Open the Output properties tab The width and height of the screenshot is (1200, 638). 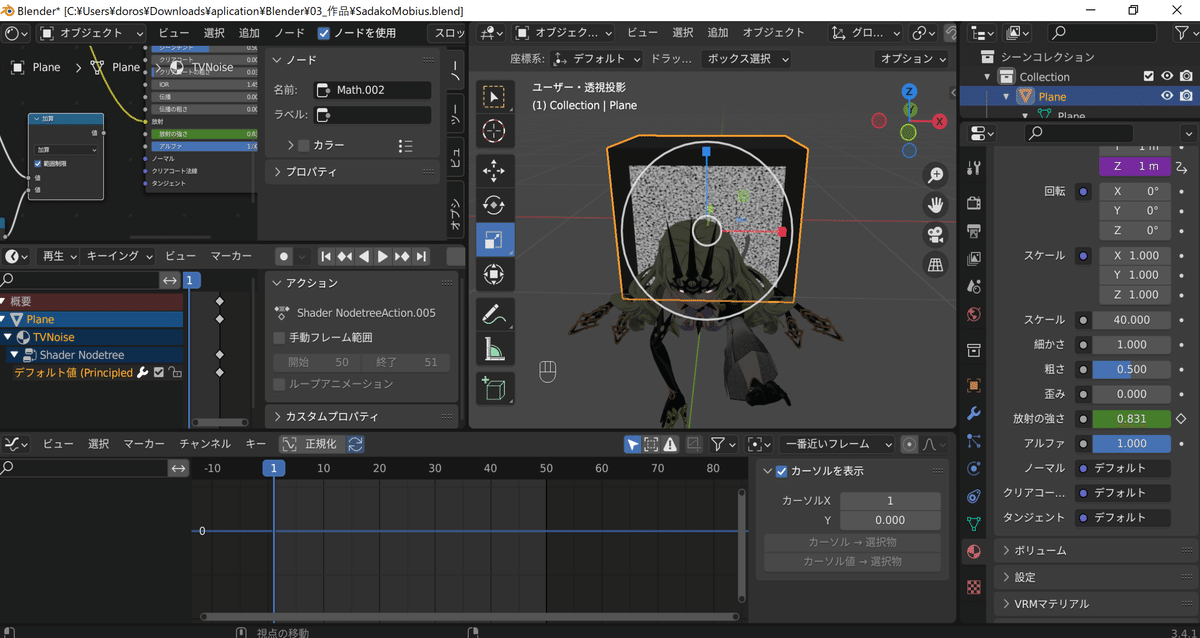tap(974, 231)
